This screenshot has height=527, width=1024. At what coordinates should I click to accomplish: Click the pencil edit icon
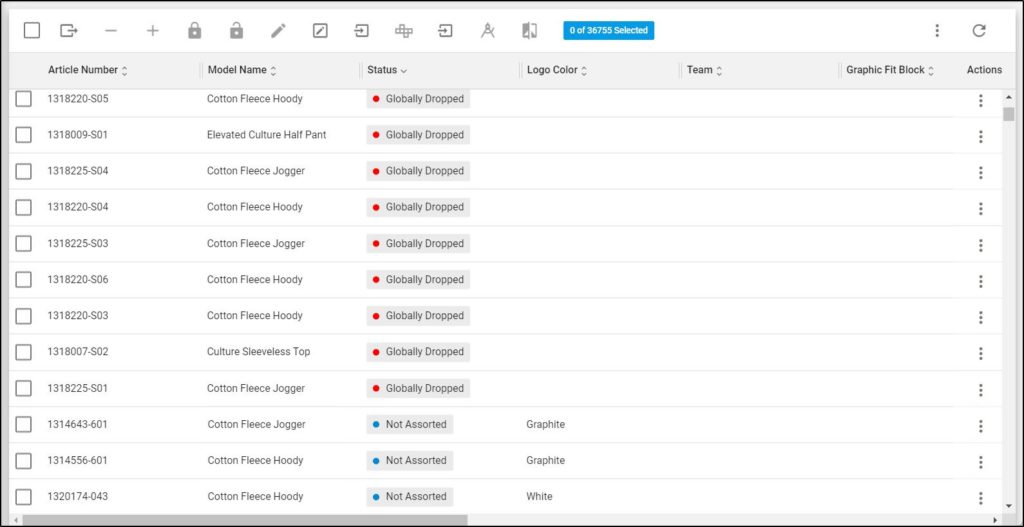point(278,31)
